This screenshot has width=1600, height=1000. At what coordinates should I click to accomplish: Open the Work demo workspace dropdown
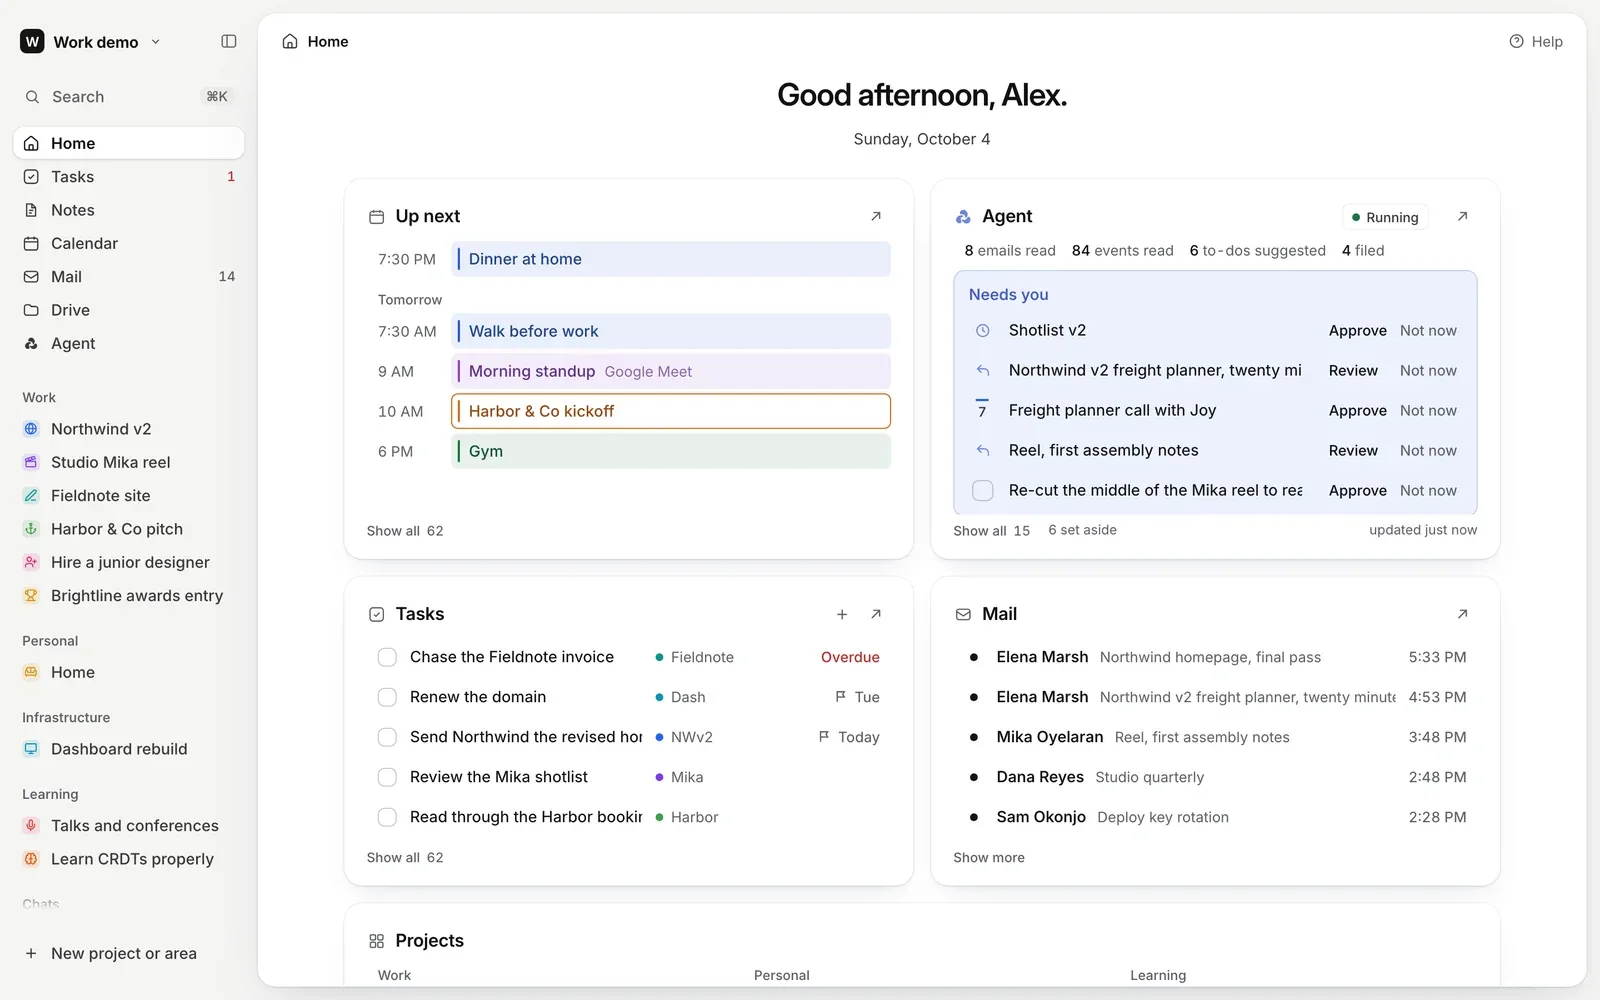pos(91,41)
